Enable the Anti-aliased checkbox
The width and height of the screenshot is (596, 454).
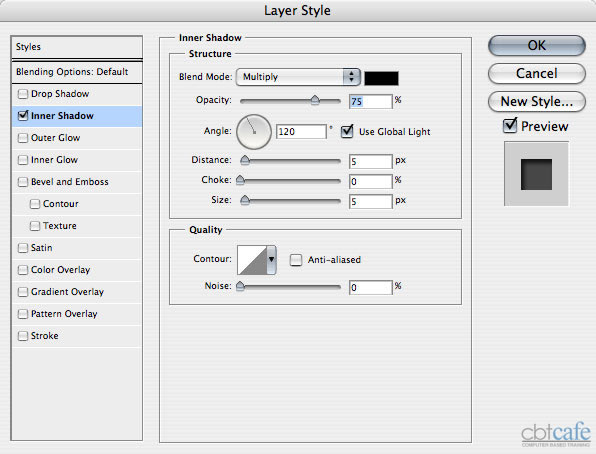tap(296, 260)
